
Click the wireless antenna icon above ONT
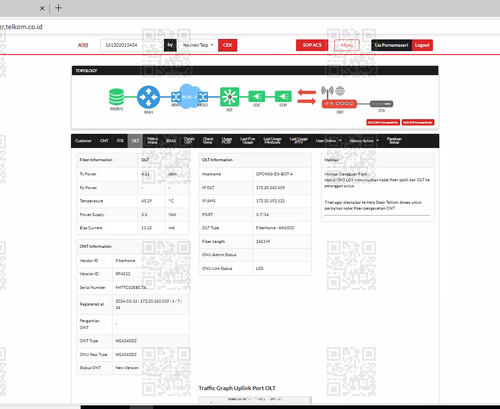click(327, 92)
